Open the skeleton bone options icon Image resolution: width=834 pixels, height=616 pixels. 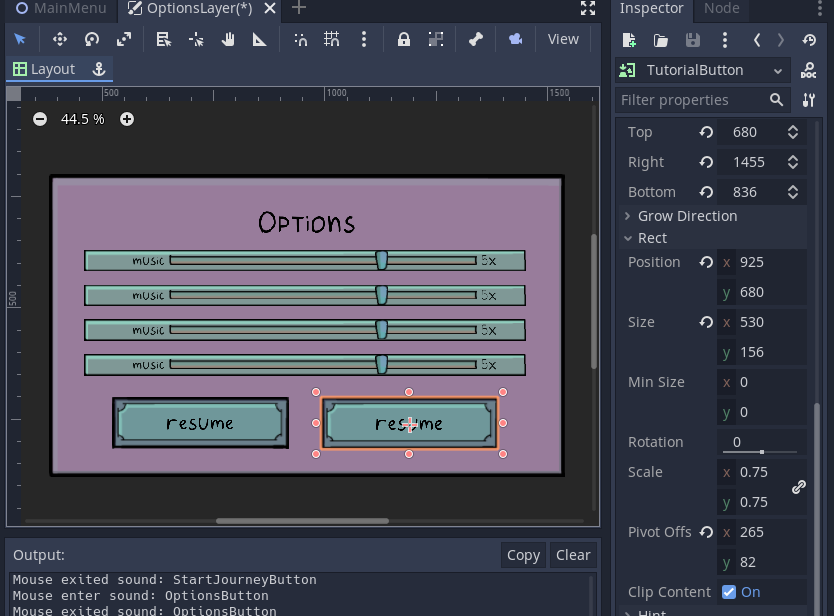(476, 40)
